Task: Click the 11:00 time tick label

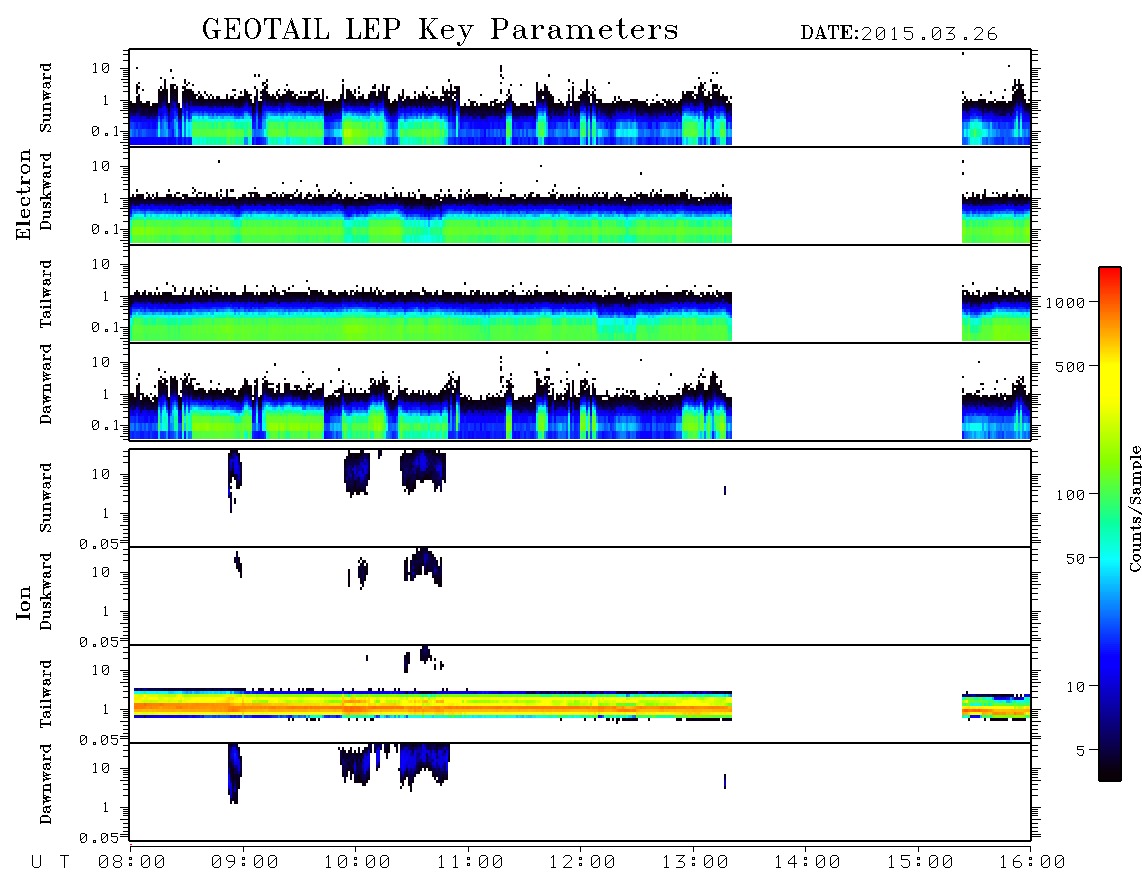Action: point(470,863)
